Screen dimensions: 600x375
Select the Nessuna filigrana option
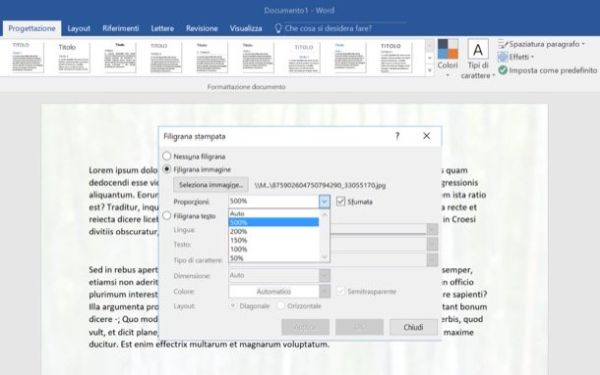coord(194,156)
